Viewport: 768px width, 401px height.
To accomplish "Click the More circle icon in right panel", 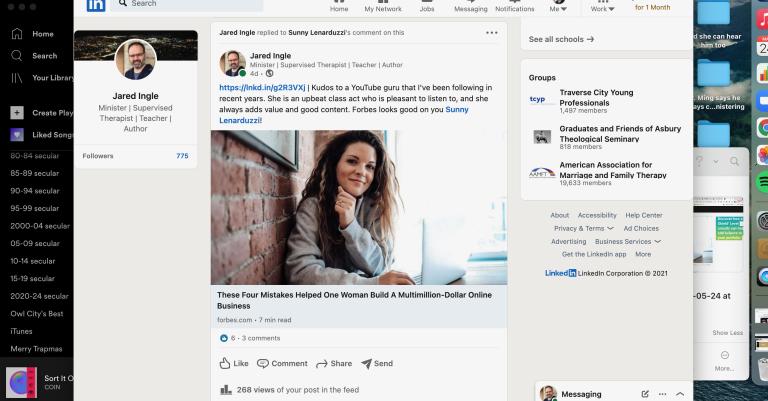I will pos(725,355).
